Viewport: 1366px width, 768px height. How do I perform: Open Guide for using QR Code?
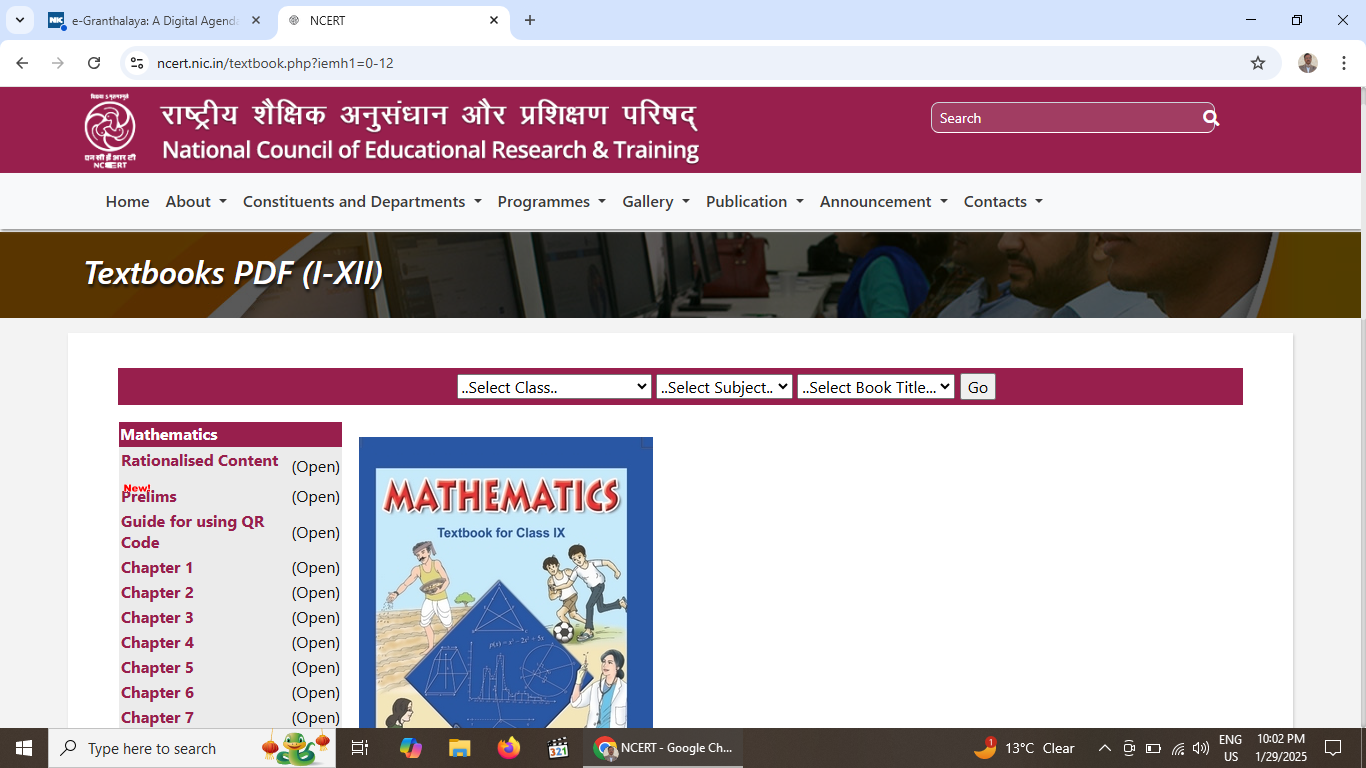[193, 532]
